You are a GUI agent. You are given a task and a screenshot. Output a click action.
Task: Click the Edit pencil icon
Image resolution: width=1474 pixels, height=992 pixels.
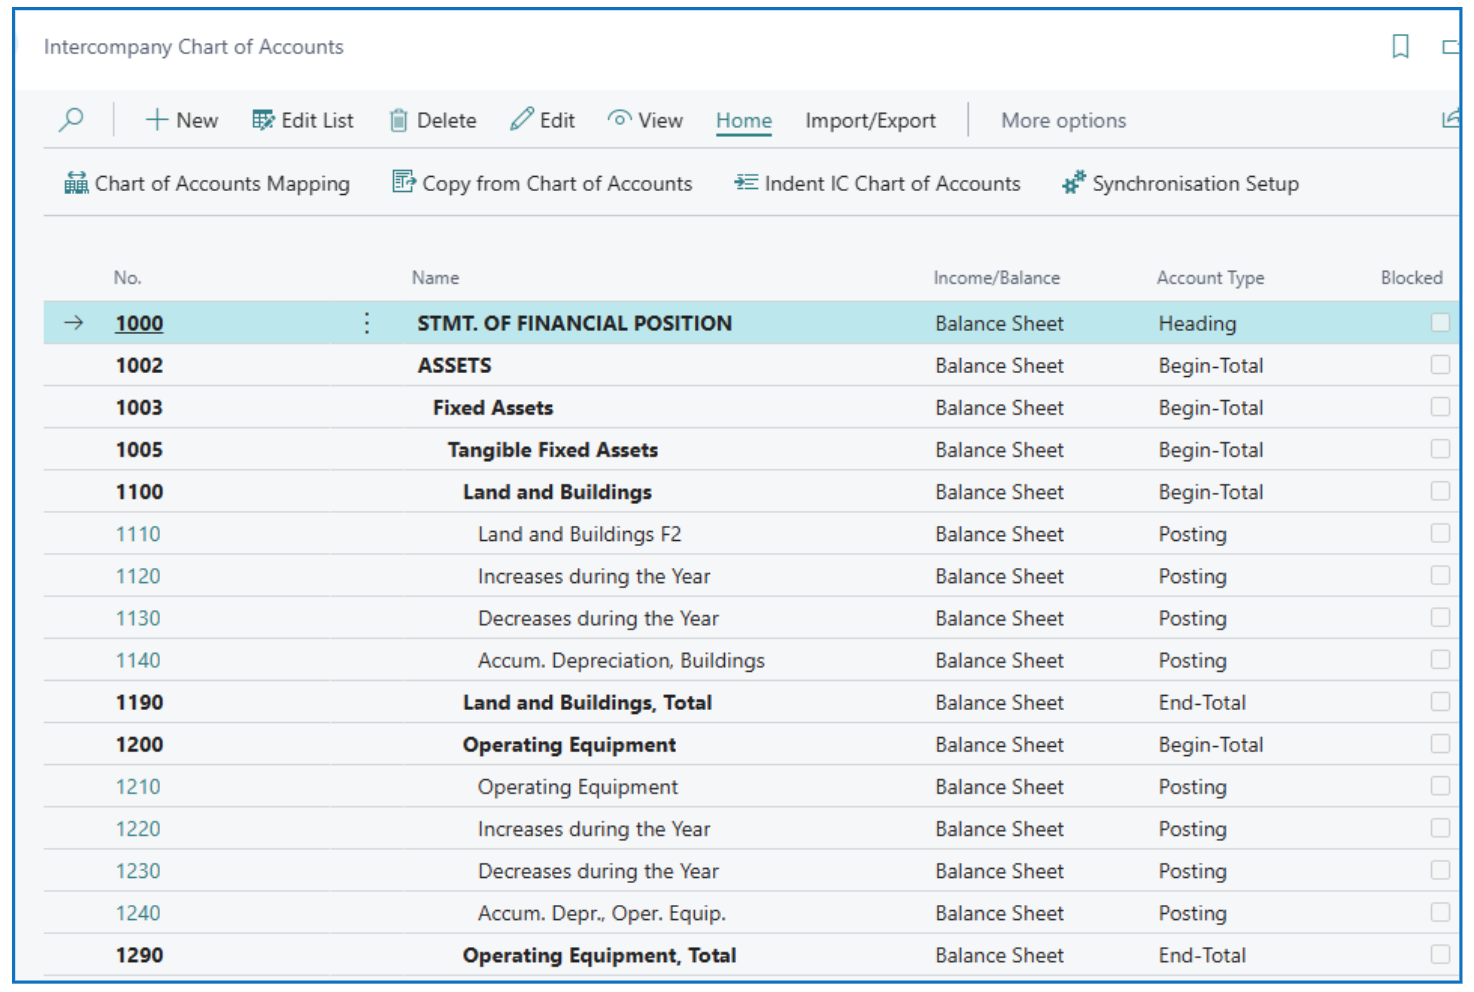[522, 120]
